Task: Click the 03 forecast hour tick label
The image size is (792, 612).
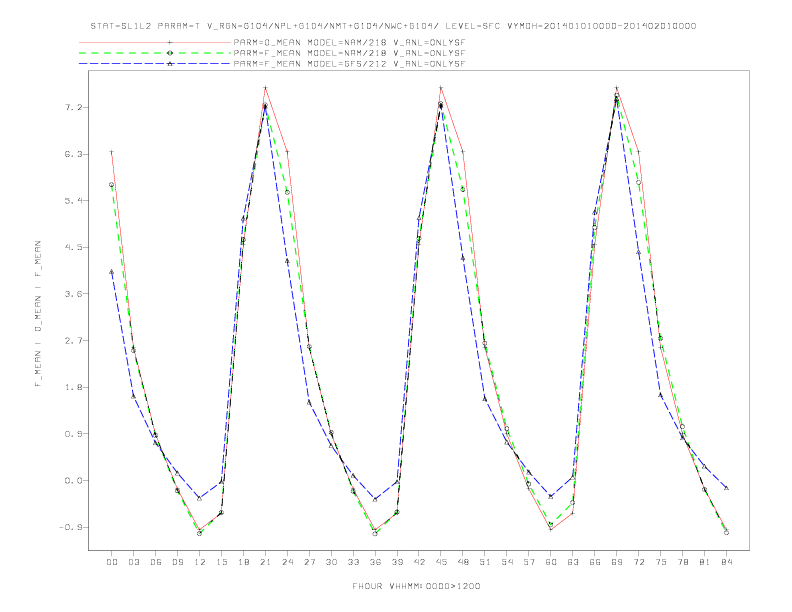Action: pos(133,562)
